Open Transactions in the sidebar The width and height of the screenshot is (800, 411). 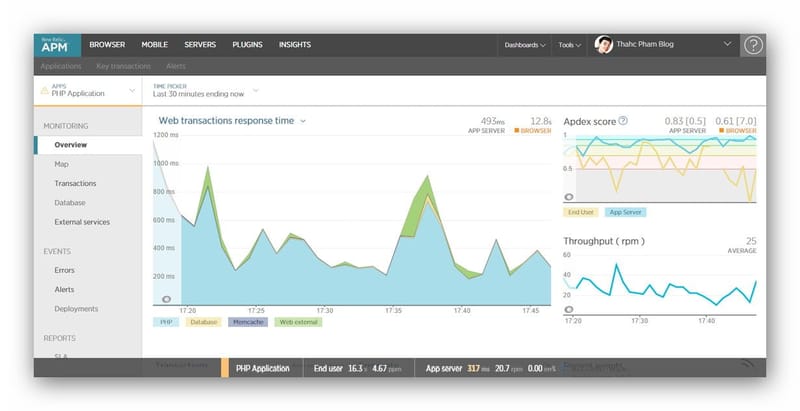pos(75,183)
